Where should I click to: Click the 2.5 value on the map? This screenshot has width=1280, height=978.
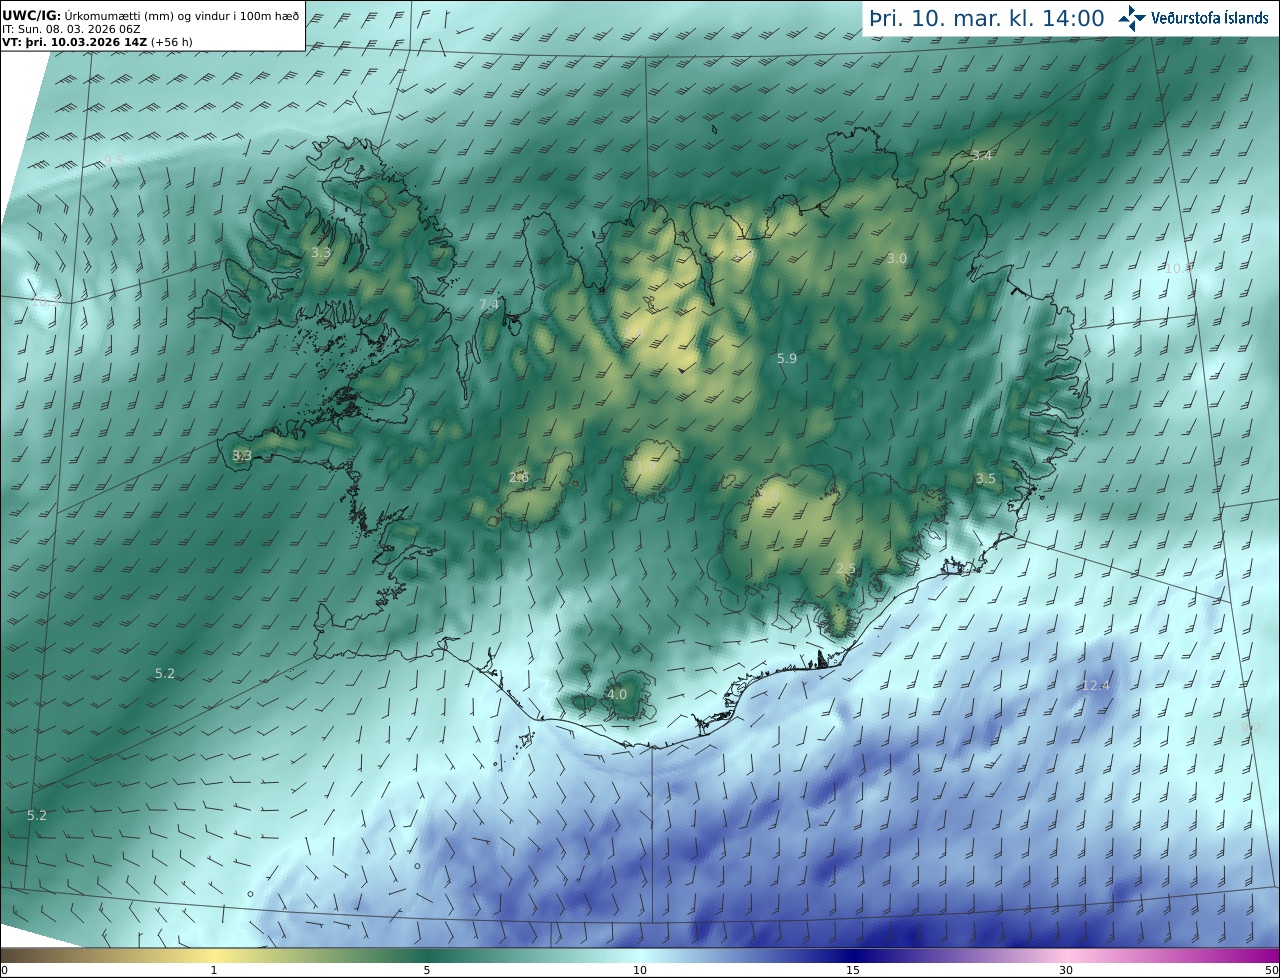tap(846, 568)
